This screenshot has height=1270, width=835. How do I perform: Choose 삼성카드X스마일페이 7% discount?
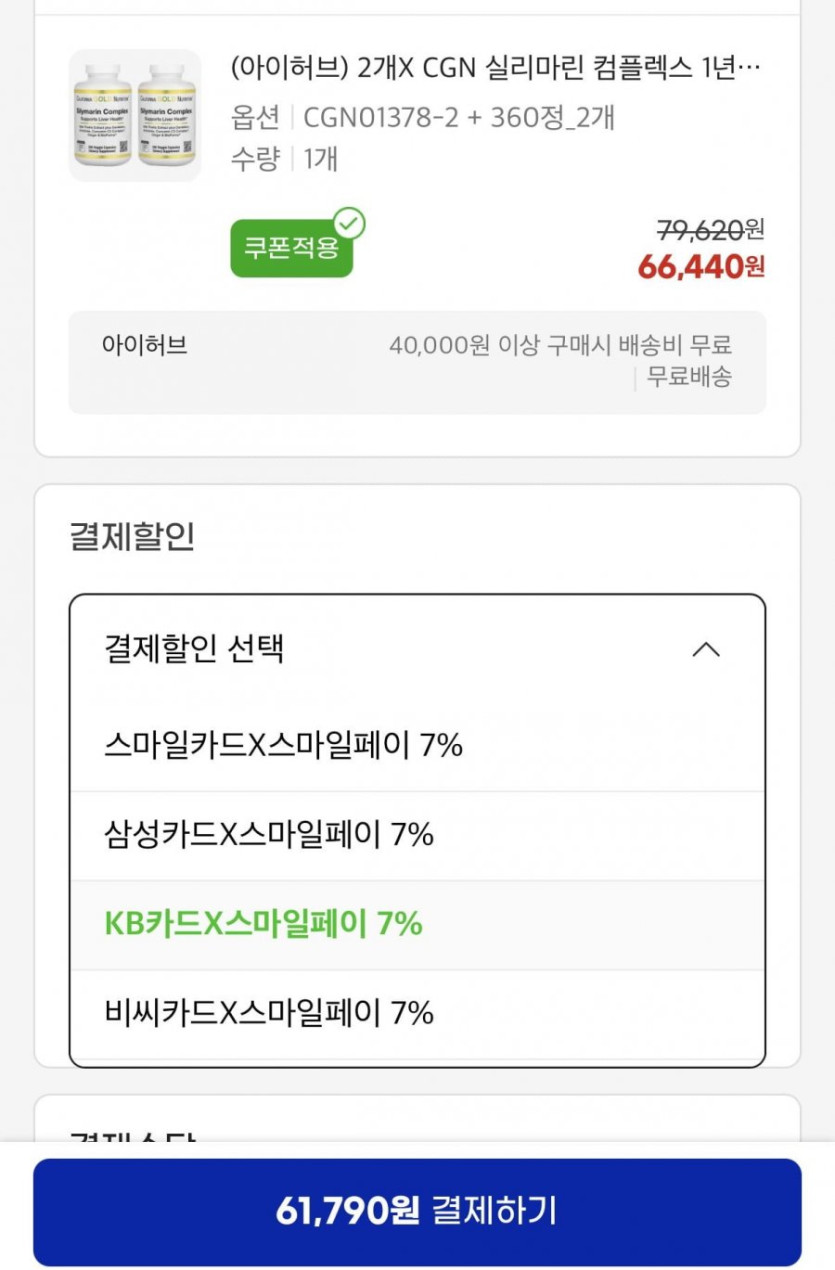(x=269, y=834)
